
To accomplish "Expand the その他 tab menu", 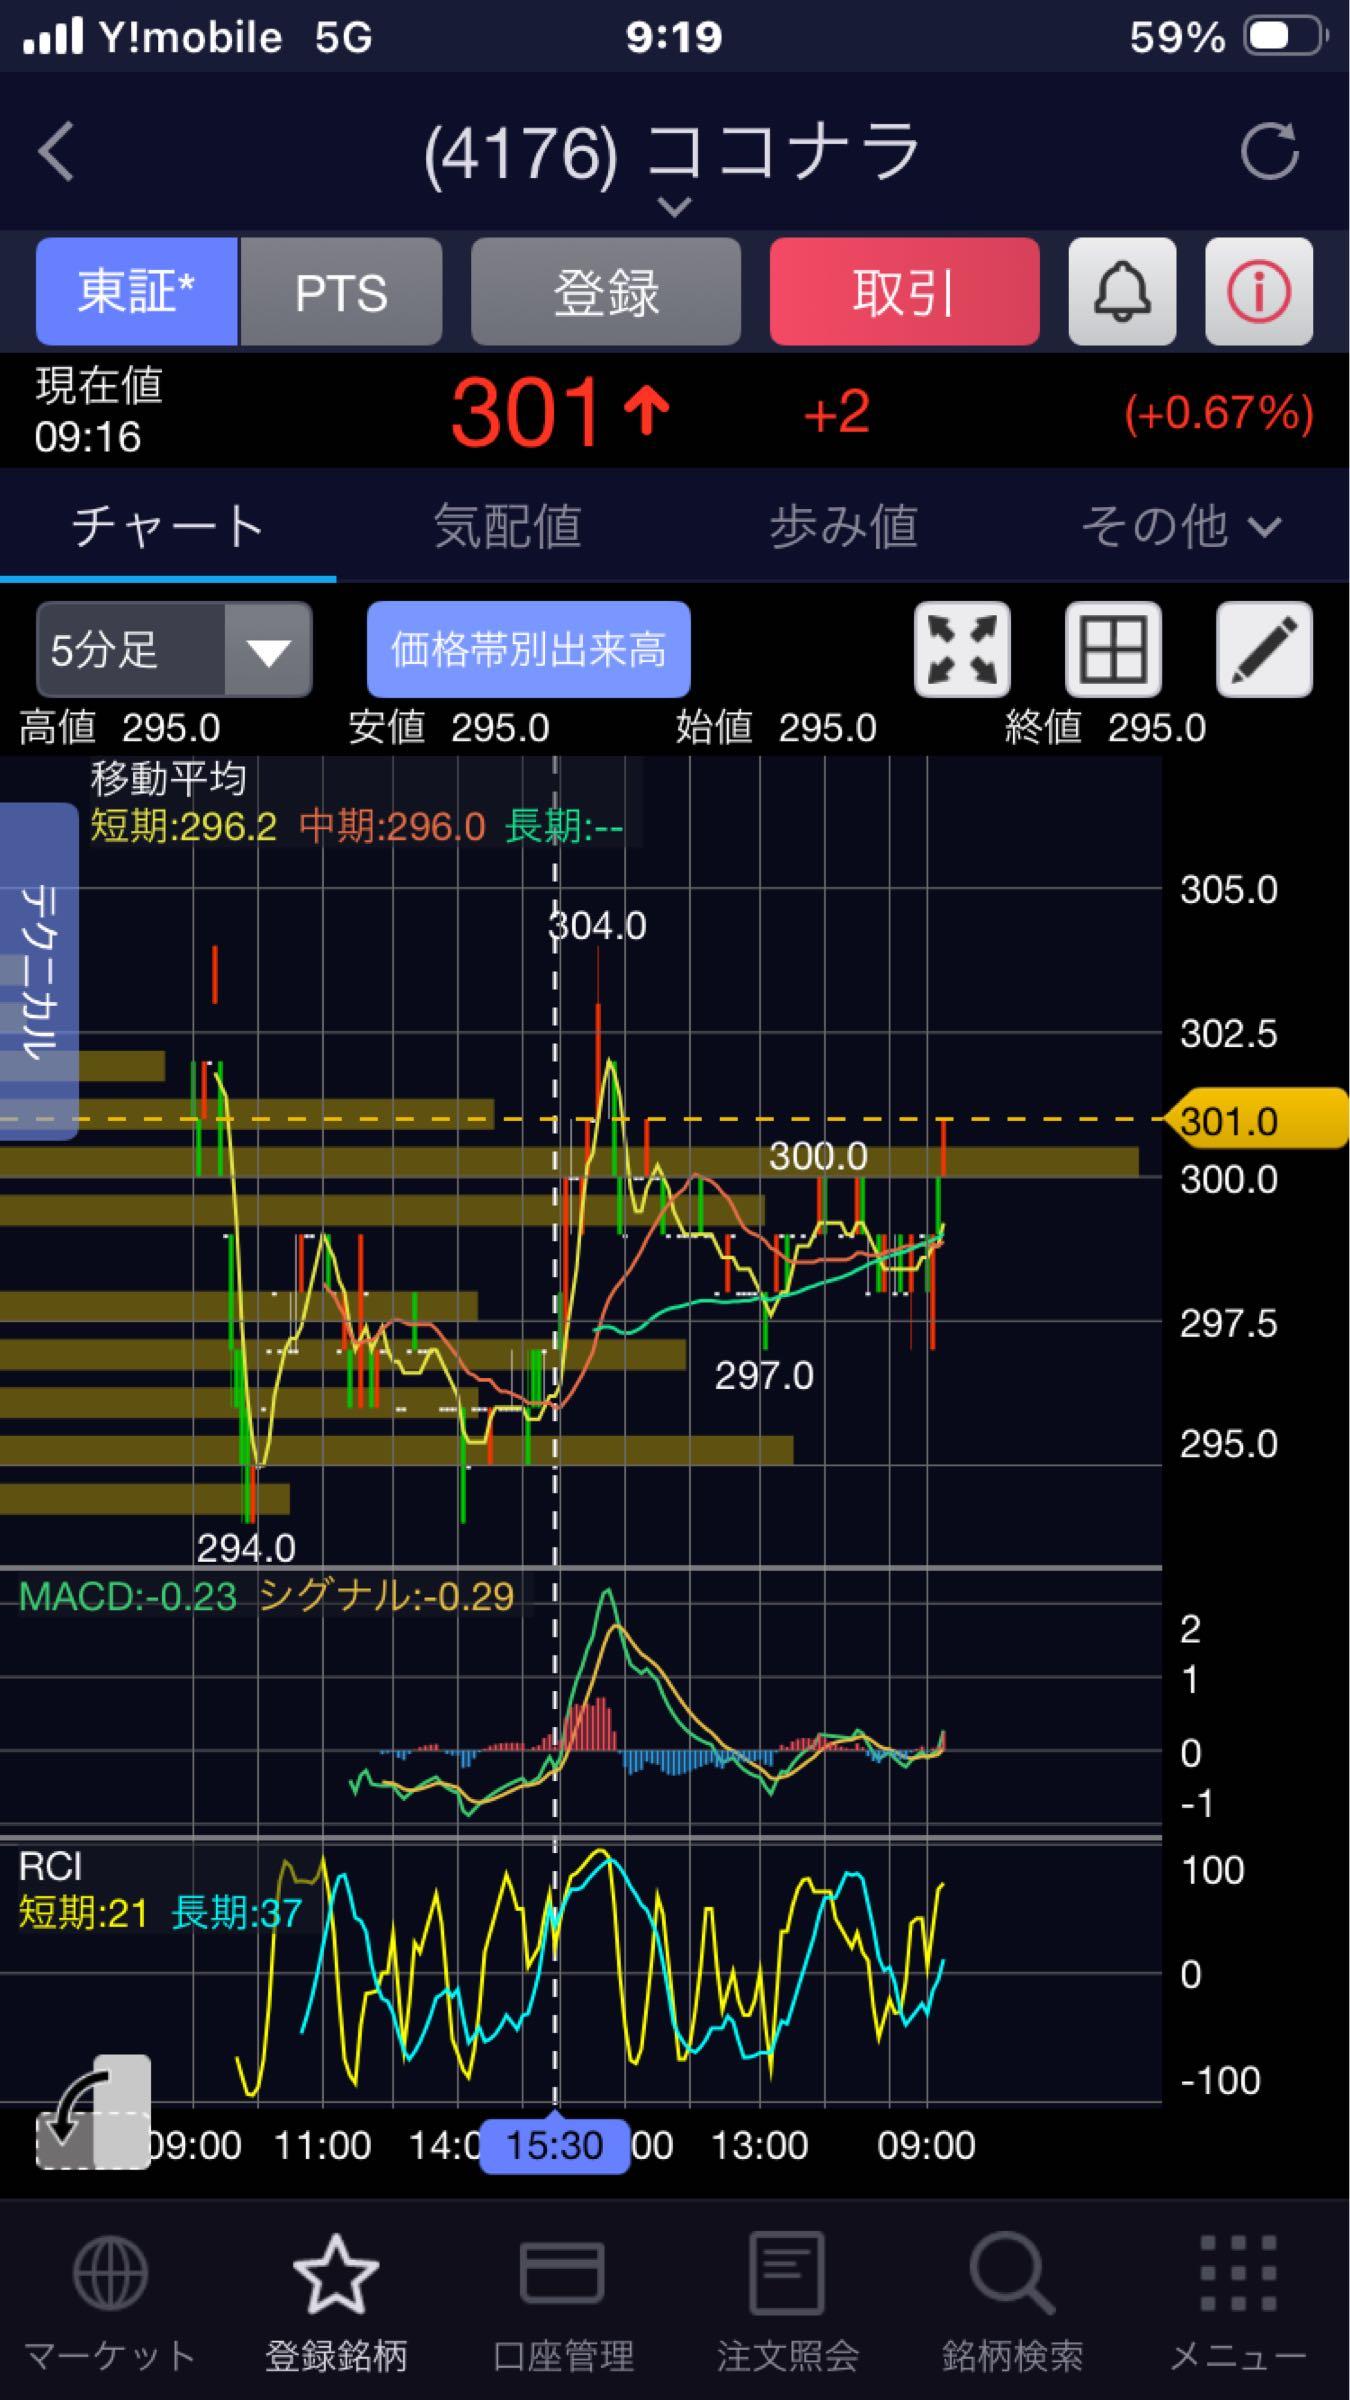I will 1180,526.
